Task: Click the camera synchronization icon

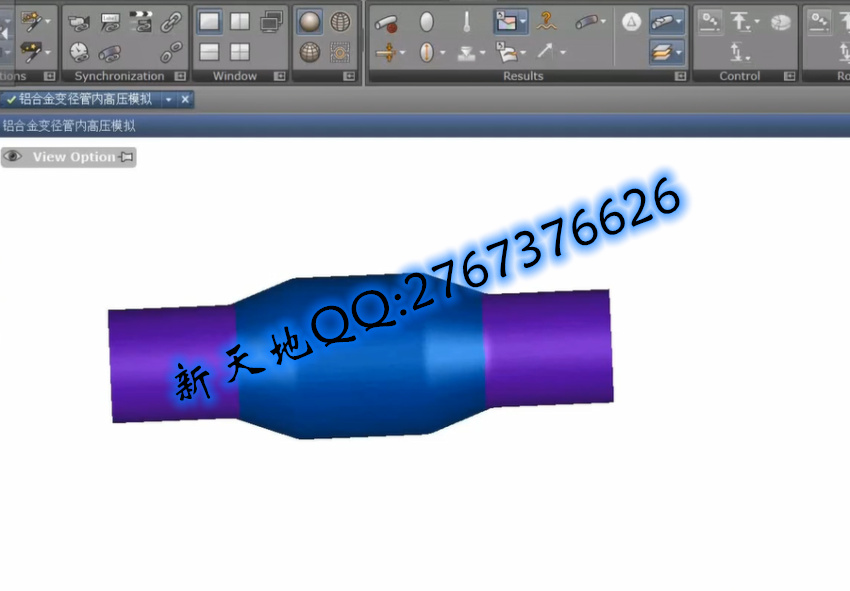Action: 80,21
